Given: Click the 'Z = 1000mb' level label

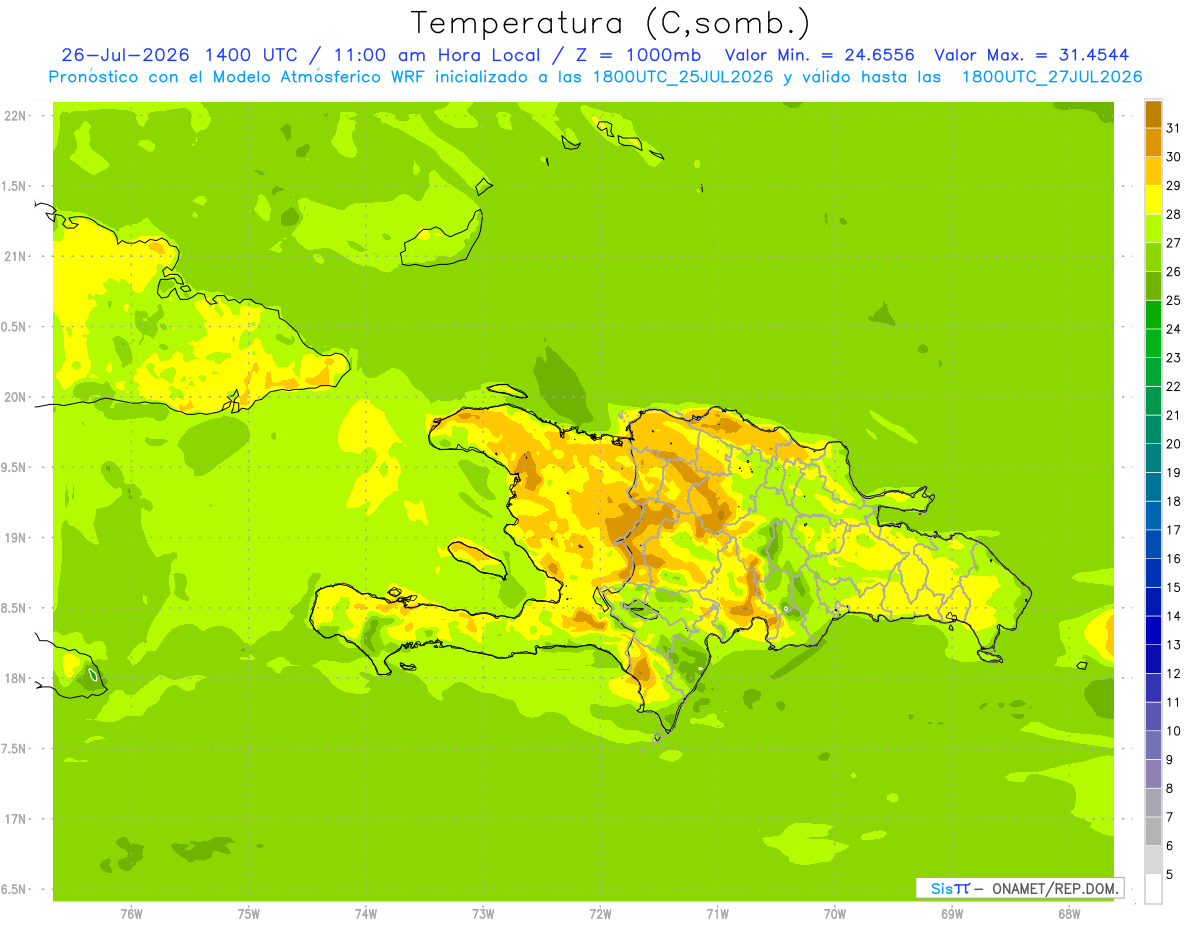Looking at the screenshot, I should pos(638,55).
